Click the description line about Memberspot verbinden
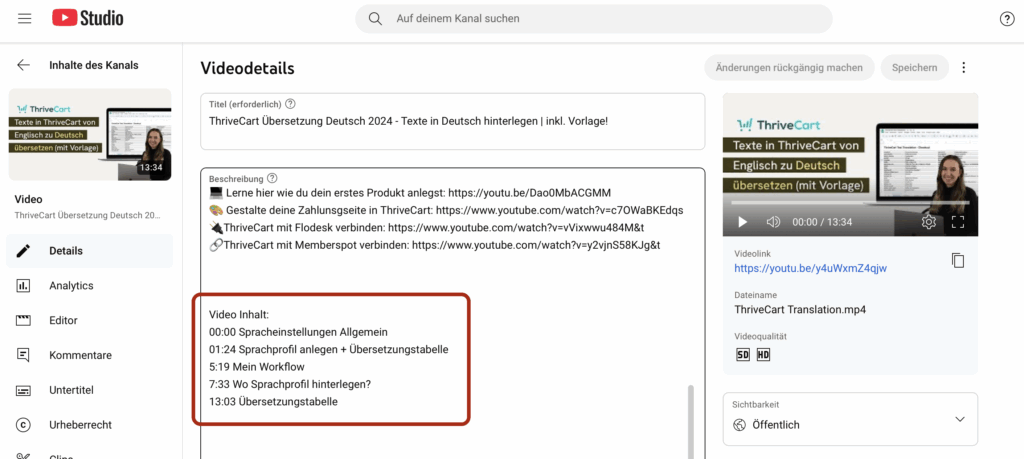Viewport: 1024px width, 459px height. click(435, 245)
